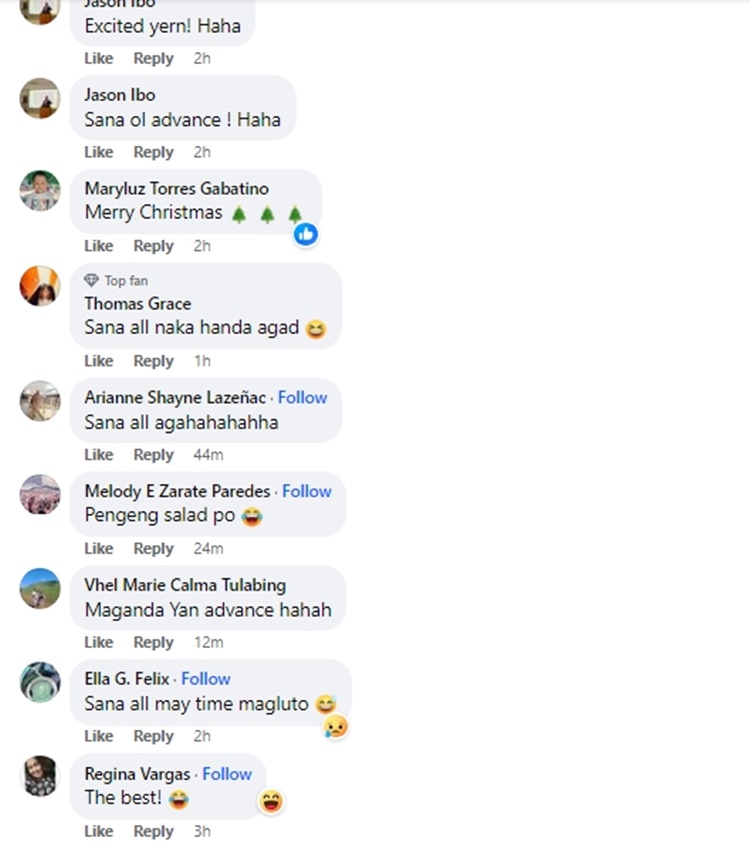Click the crying reaction on Ella G. Felix's comment
The image size is (750, 844).
click(x=335, y=727)
